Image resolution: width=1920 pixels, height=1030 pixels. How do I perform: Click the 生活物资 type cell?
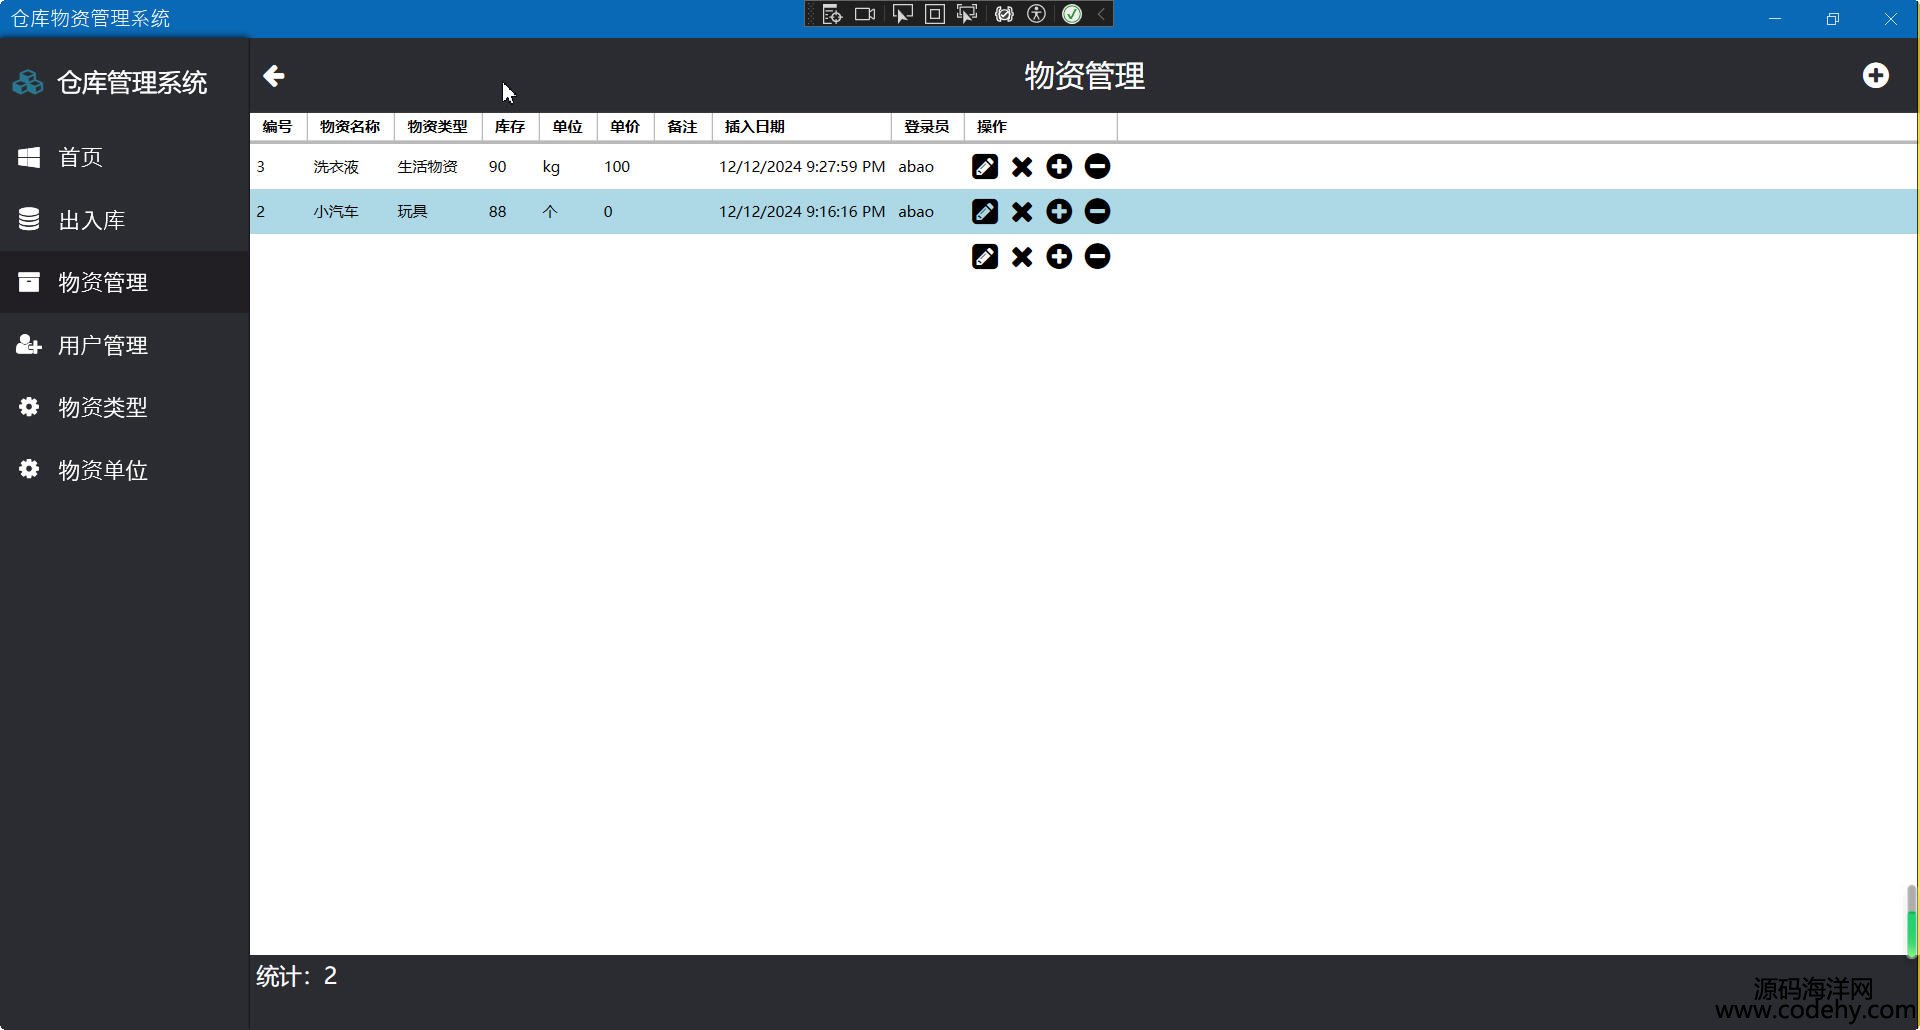point(428,167)
